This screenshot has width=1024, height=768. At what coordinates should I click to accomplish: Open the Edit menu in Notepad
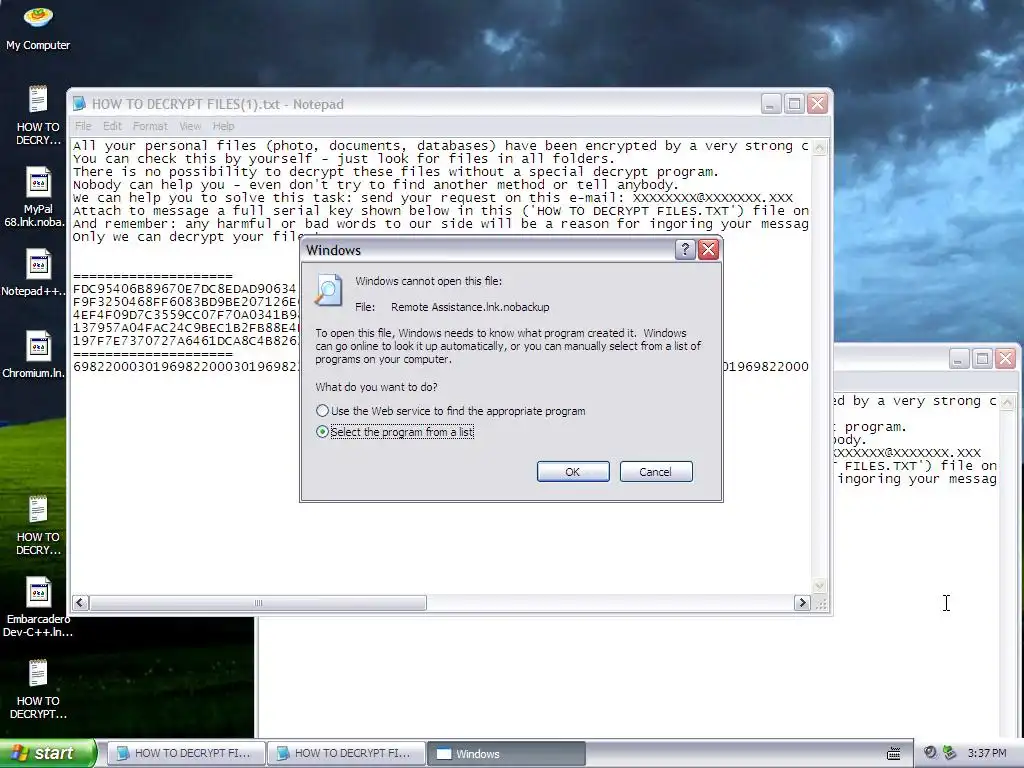coord(112,126)
